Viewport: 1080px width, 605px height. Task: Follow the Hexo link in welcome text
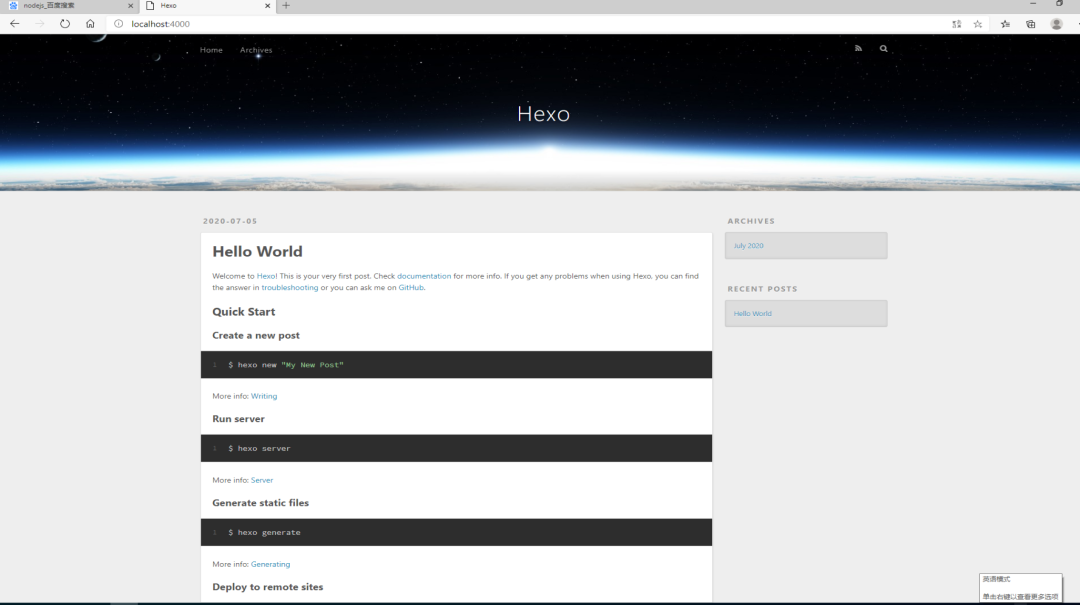266,276
